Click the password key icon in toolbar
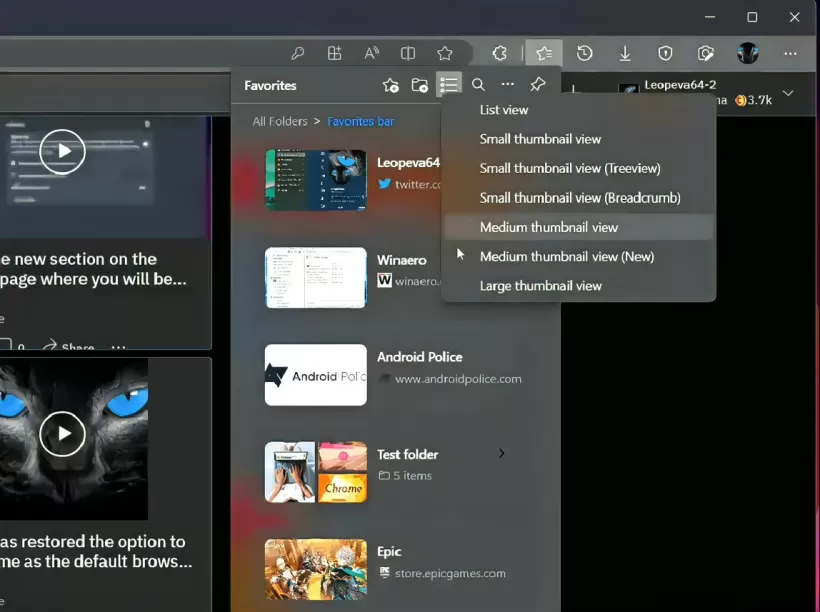The image size is (820, 612). coord(298,53)
